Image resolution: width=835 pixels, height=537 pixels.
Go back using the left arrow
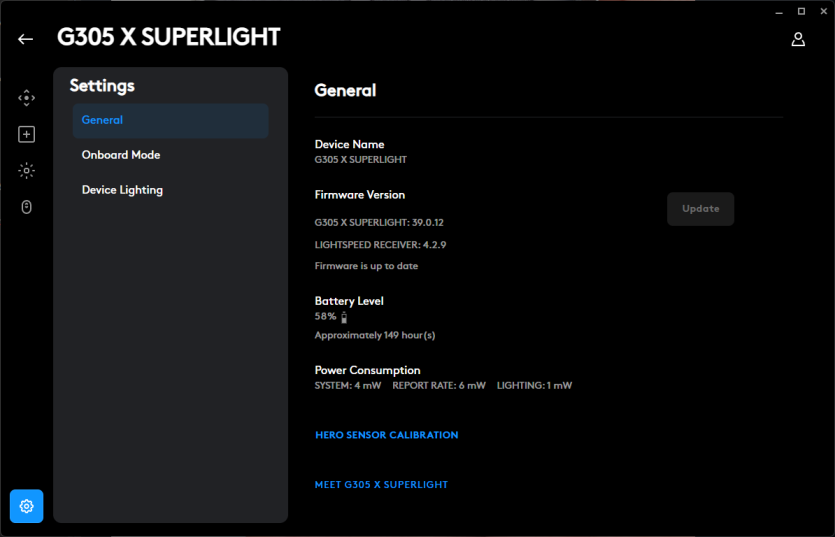click(x=26, y=39)
